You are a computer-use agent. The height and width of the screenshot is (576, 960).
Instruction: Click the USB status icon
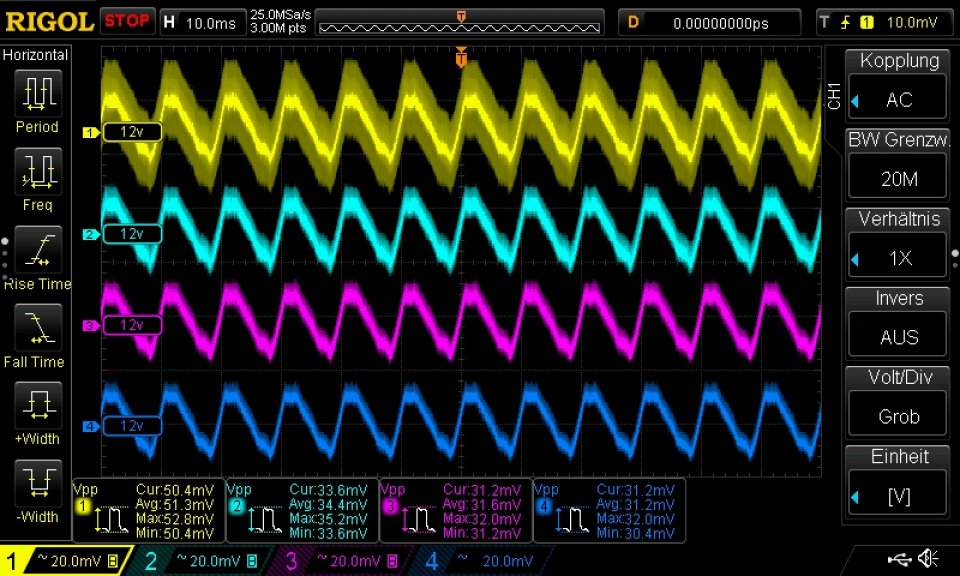pos(899,558)
